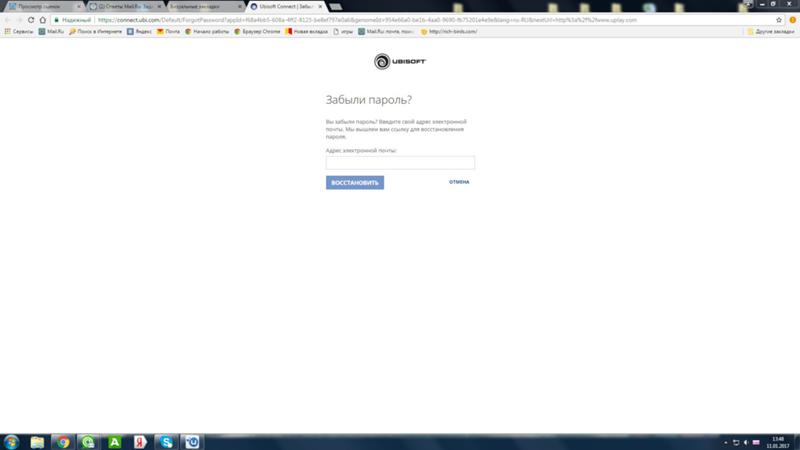Open Chrome menu via orange alert icon

(x=792, y=20)
